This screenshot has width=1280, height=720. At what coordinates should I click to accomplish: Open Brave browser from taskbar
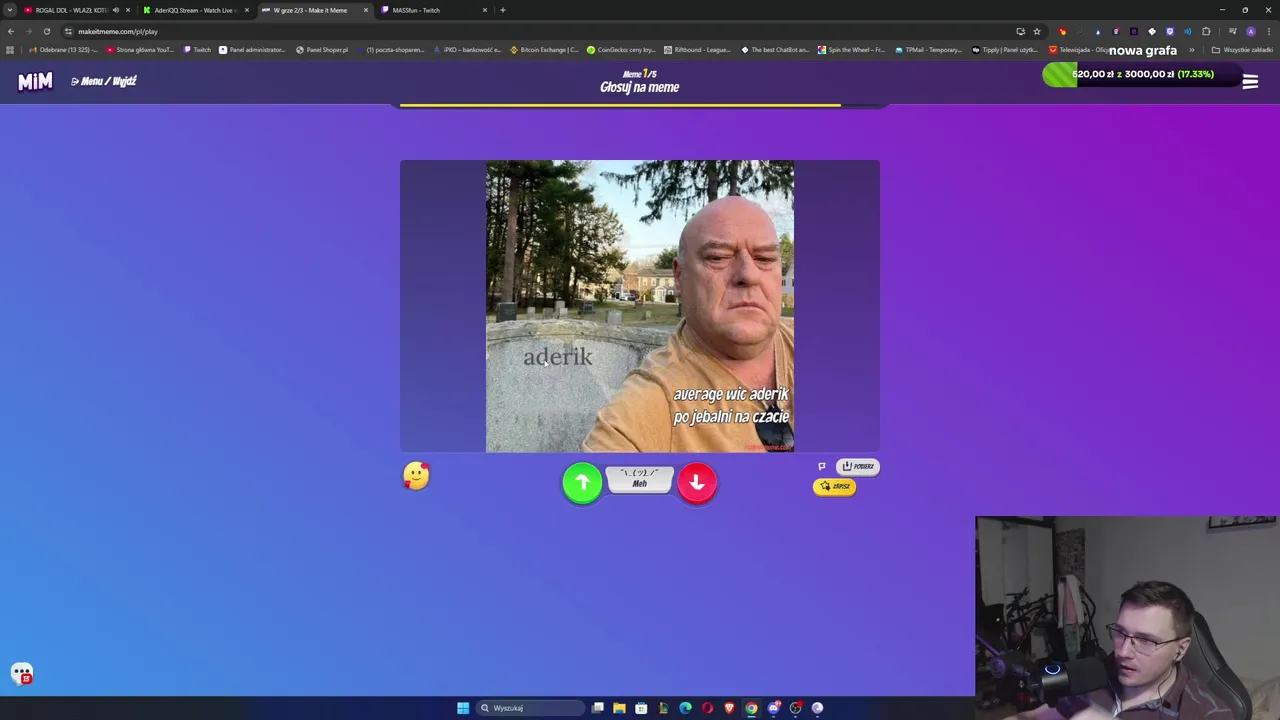[x=729, y=708]
